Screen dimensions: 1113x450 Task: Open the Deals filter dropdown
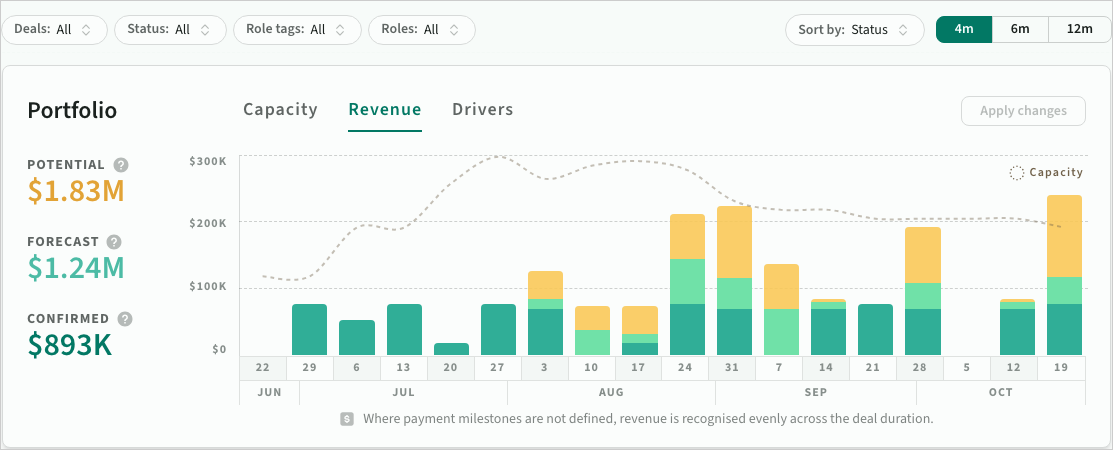[x=54, y=30]
